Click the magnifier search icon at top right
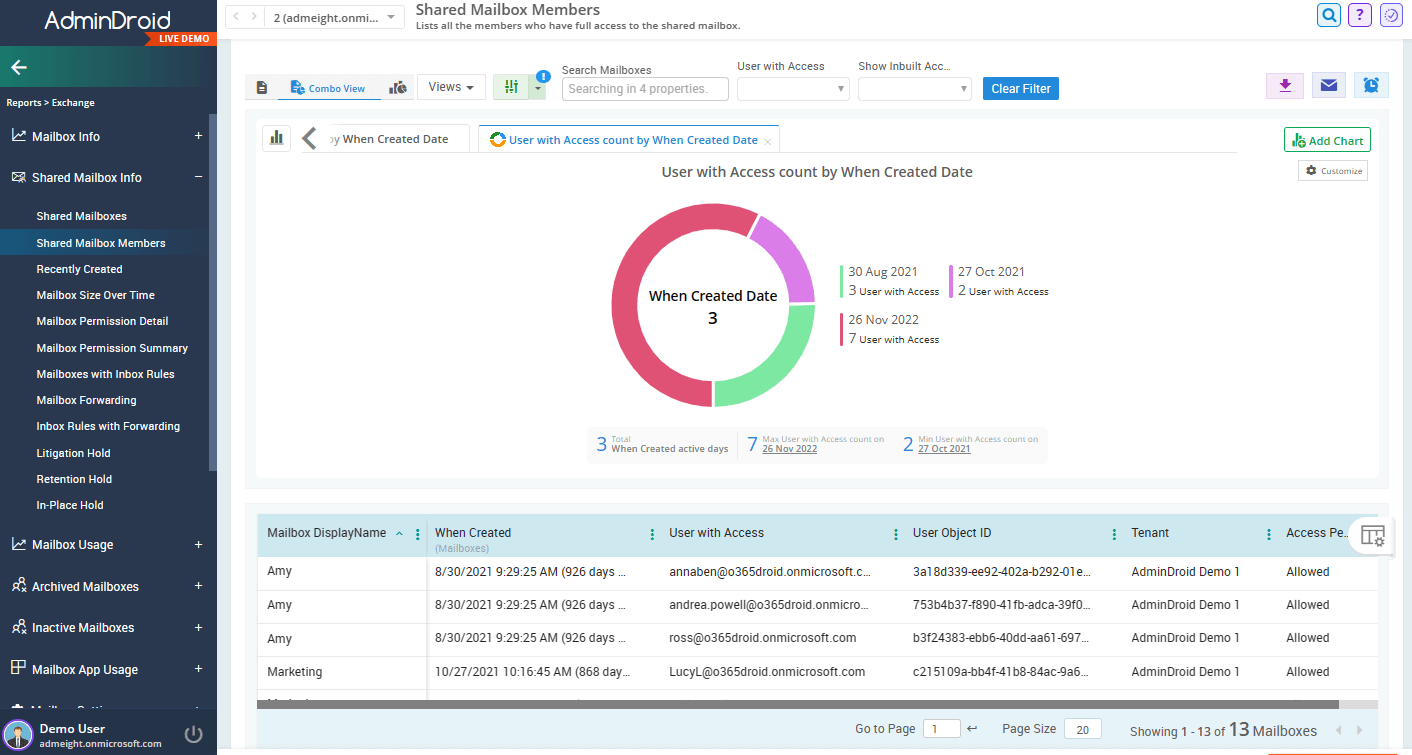This screenshot has height=755, width=1412. point(1329,15)
